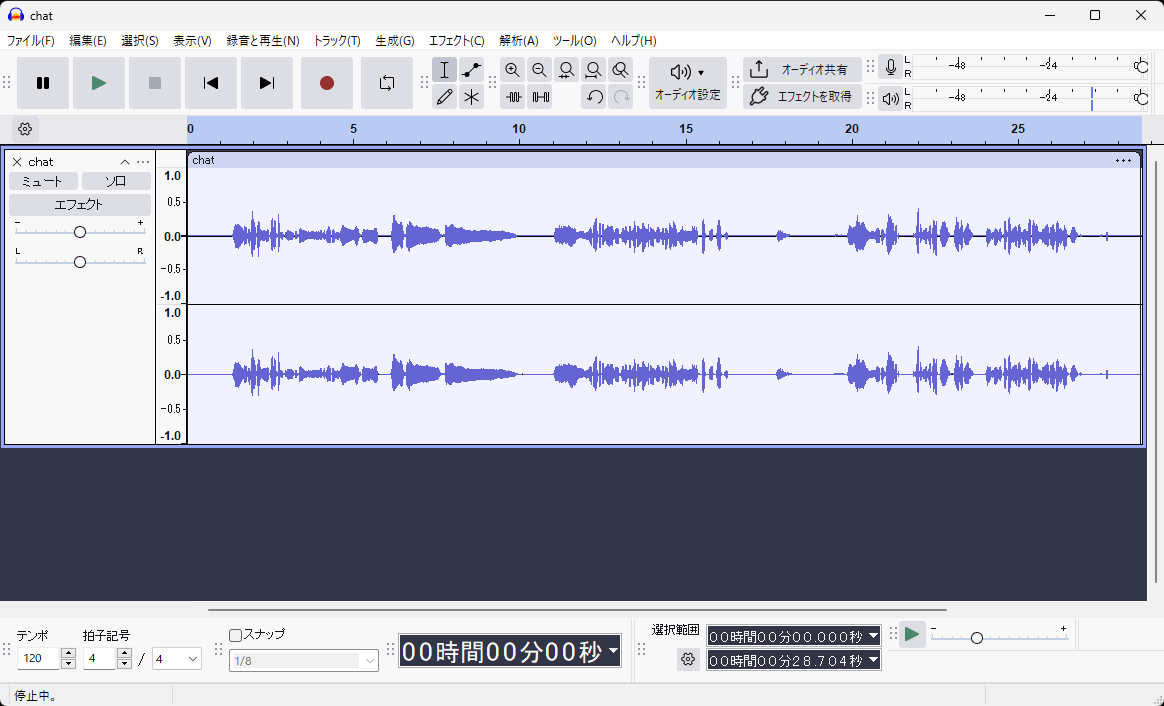Trim audio outside selection icon
Screen dimensions: 1164x706
pos(512,97)
